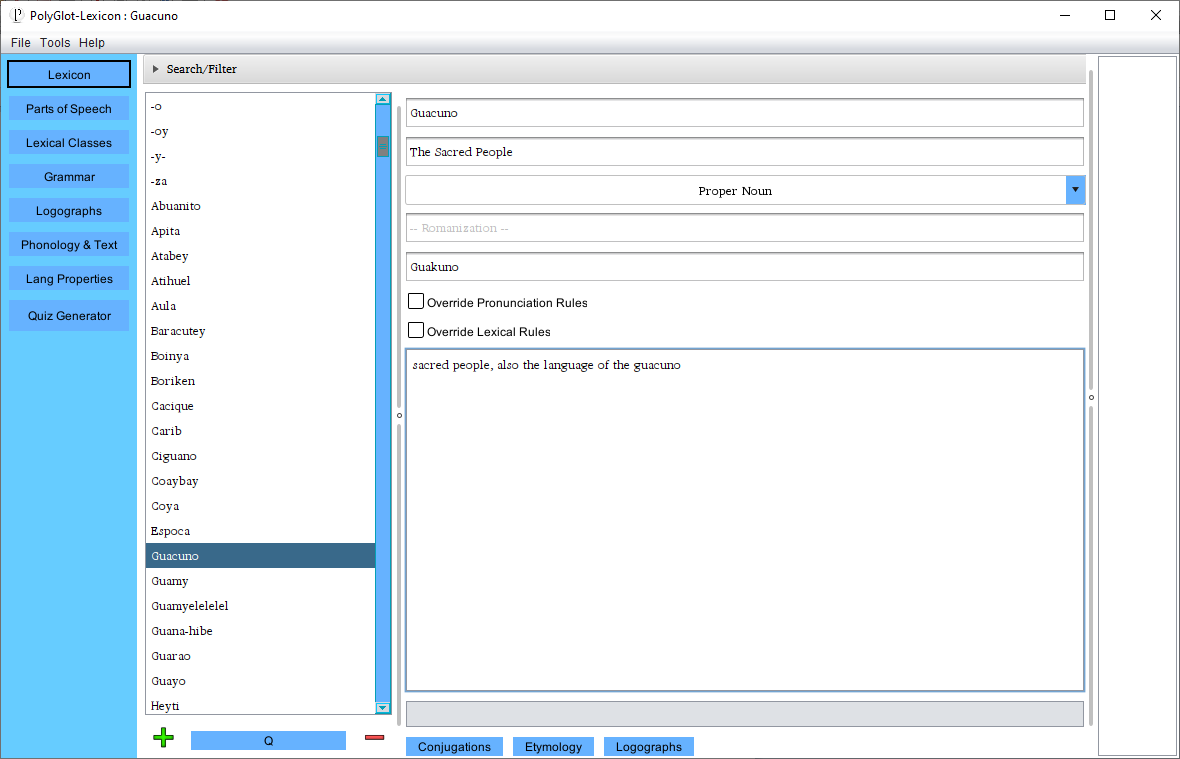Open the File menu
The height and width of the screenshot is (759, 1180).
pyautogui.click(x=21, y=43)
